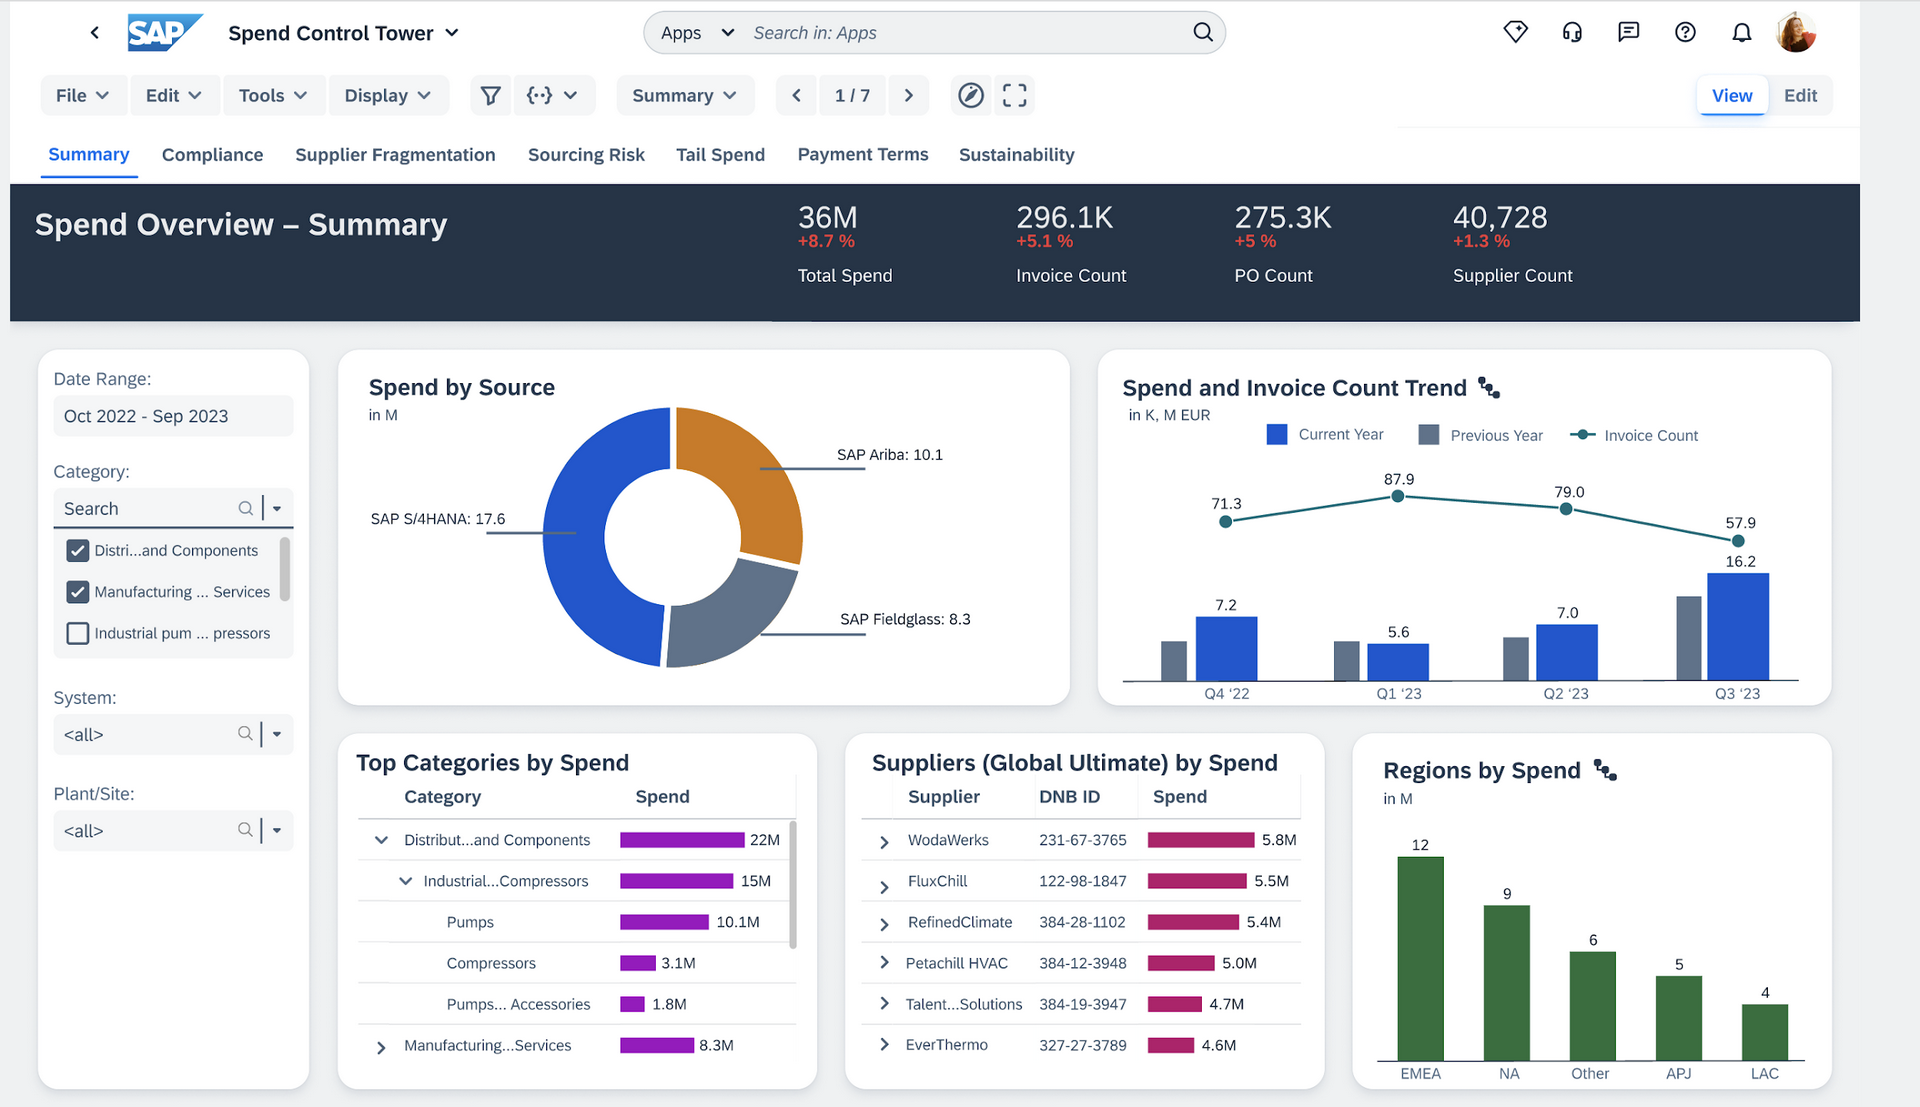Open the System dropdown arrow

point(277,734)
